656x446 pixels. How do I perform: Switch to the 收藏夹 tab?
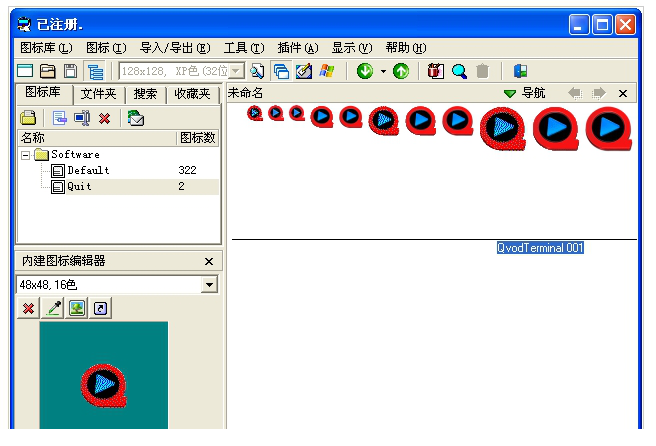tap(192, 94)
